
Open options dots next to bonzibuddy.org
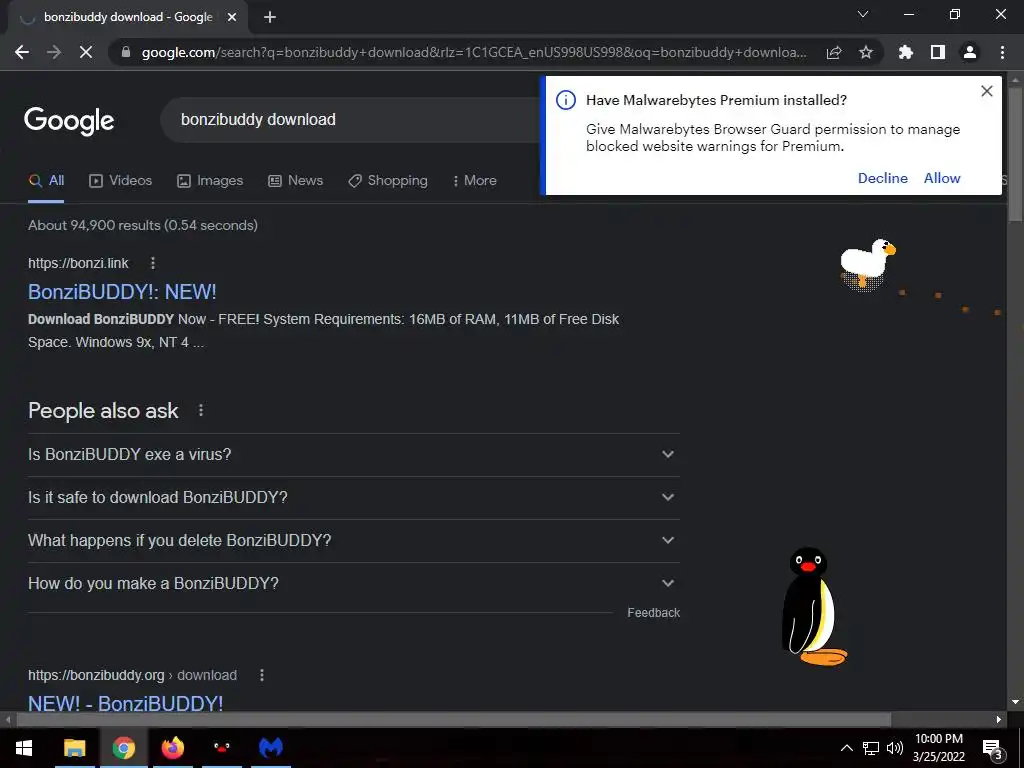point(262,675)
